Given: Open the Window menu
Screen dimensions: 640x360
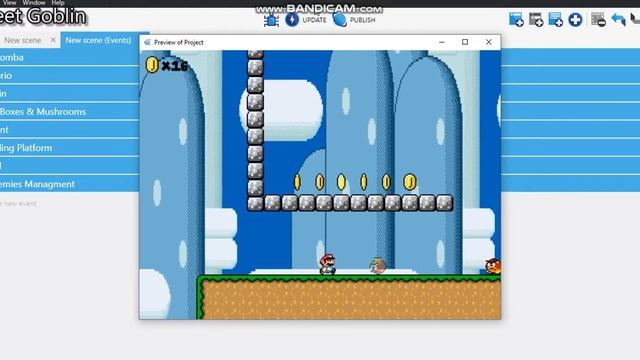Looking at the screenshot, I should pos(34,2).
